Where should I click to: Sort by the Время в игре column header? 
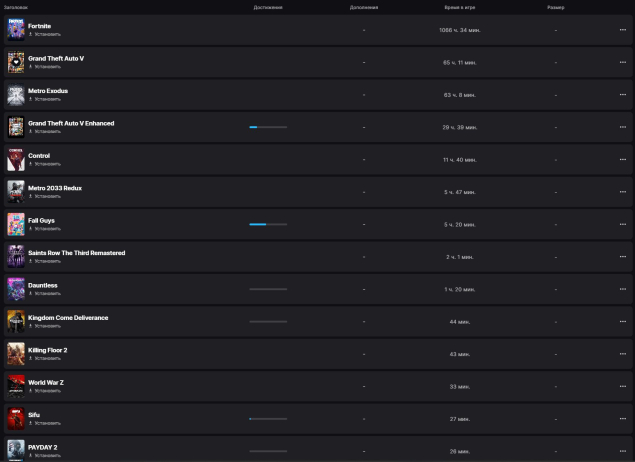460,7
